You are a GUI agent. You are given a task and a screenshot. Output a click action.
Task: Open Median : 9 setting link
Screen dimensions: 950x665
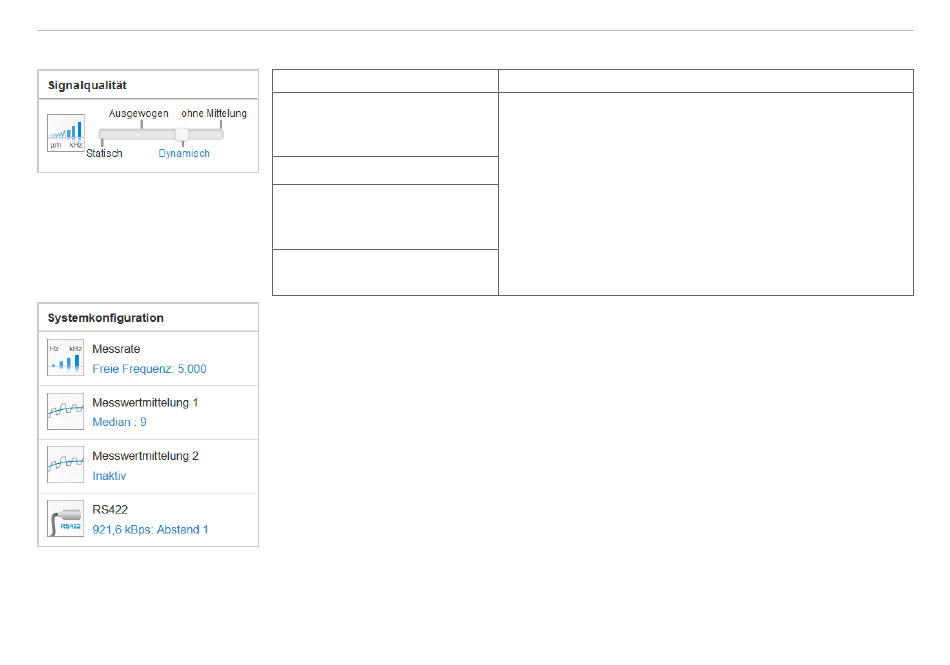pos(119,422)
